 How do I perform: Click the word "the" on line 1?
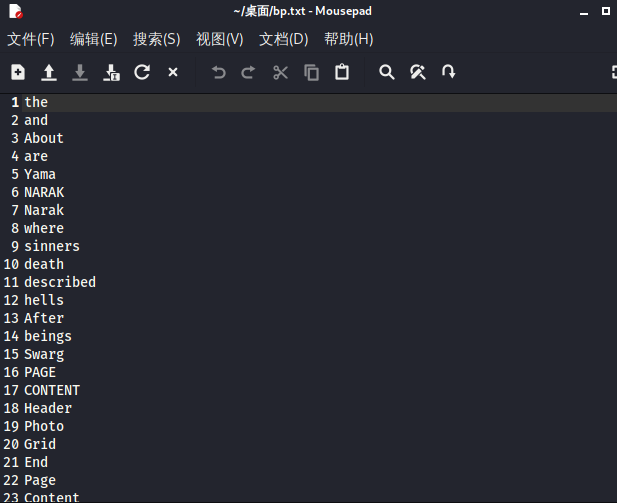pos(36,102)
